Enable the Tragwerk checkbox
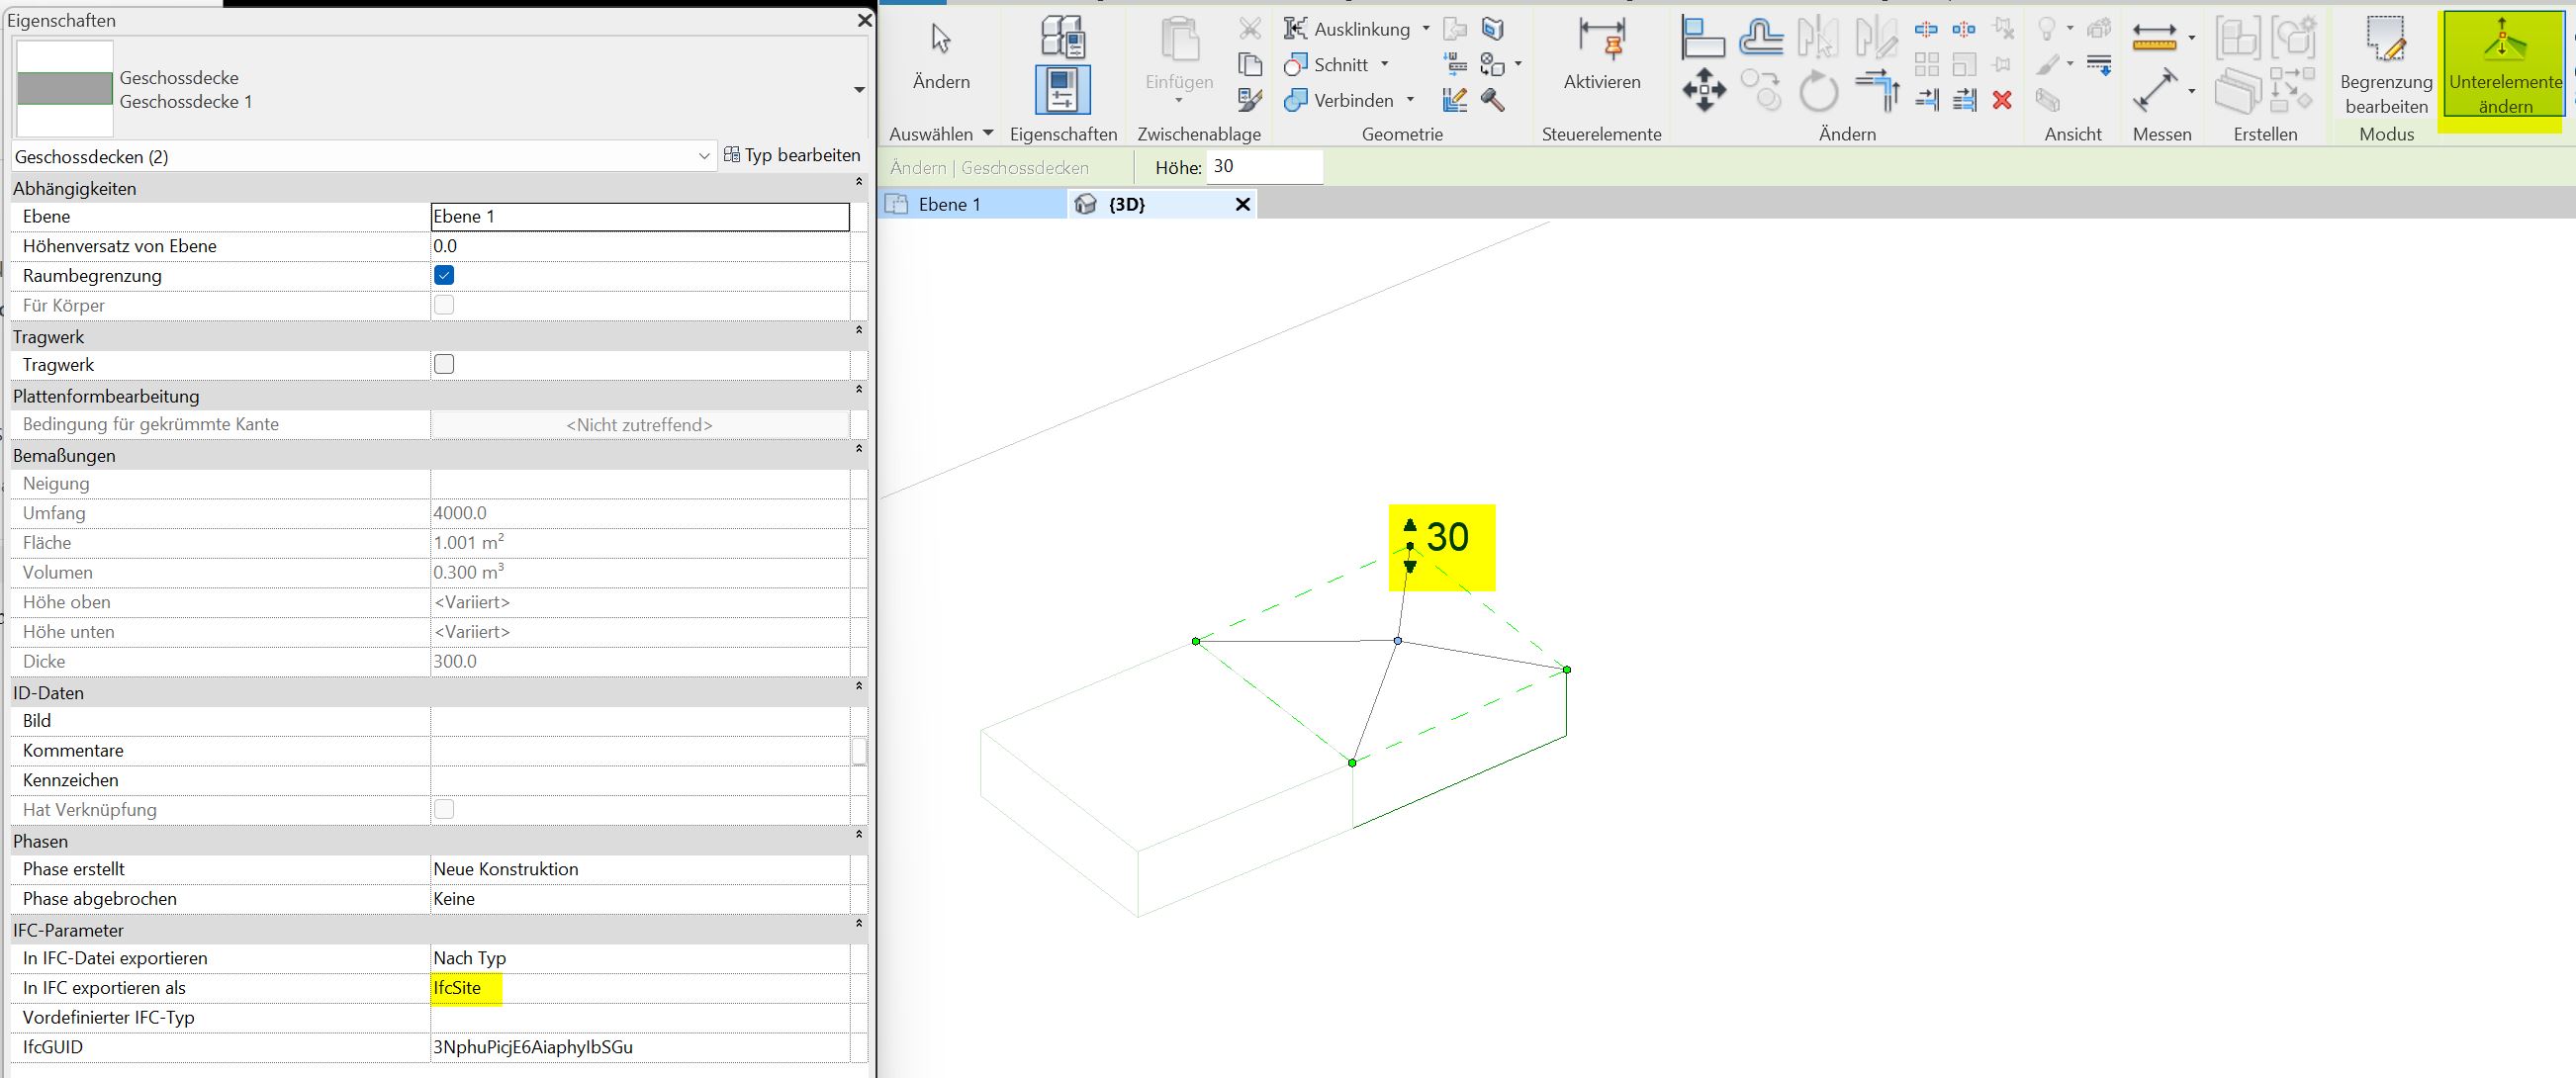The height and width of the screenshot is (1078, 2576). pos(443,364)
